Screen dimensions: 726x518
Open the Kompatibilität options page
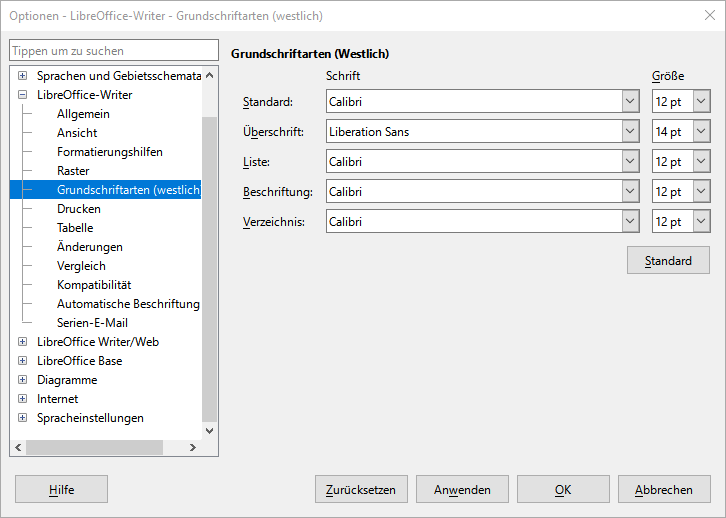[94, 285]
